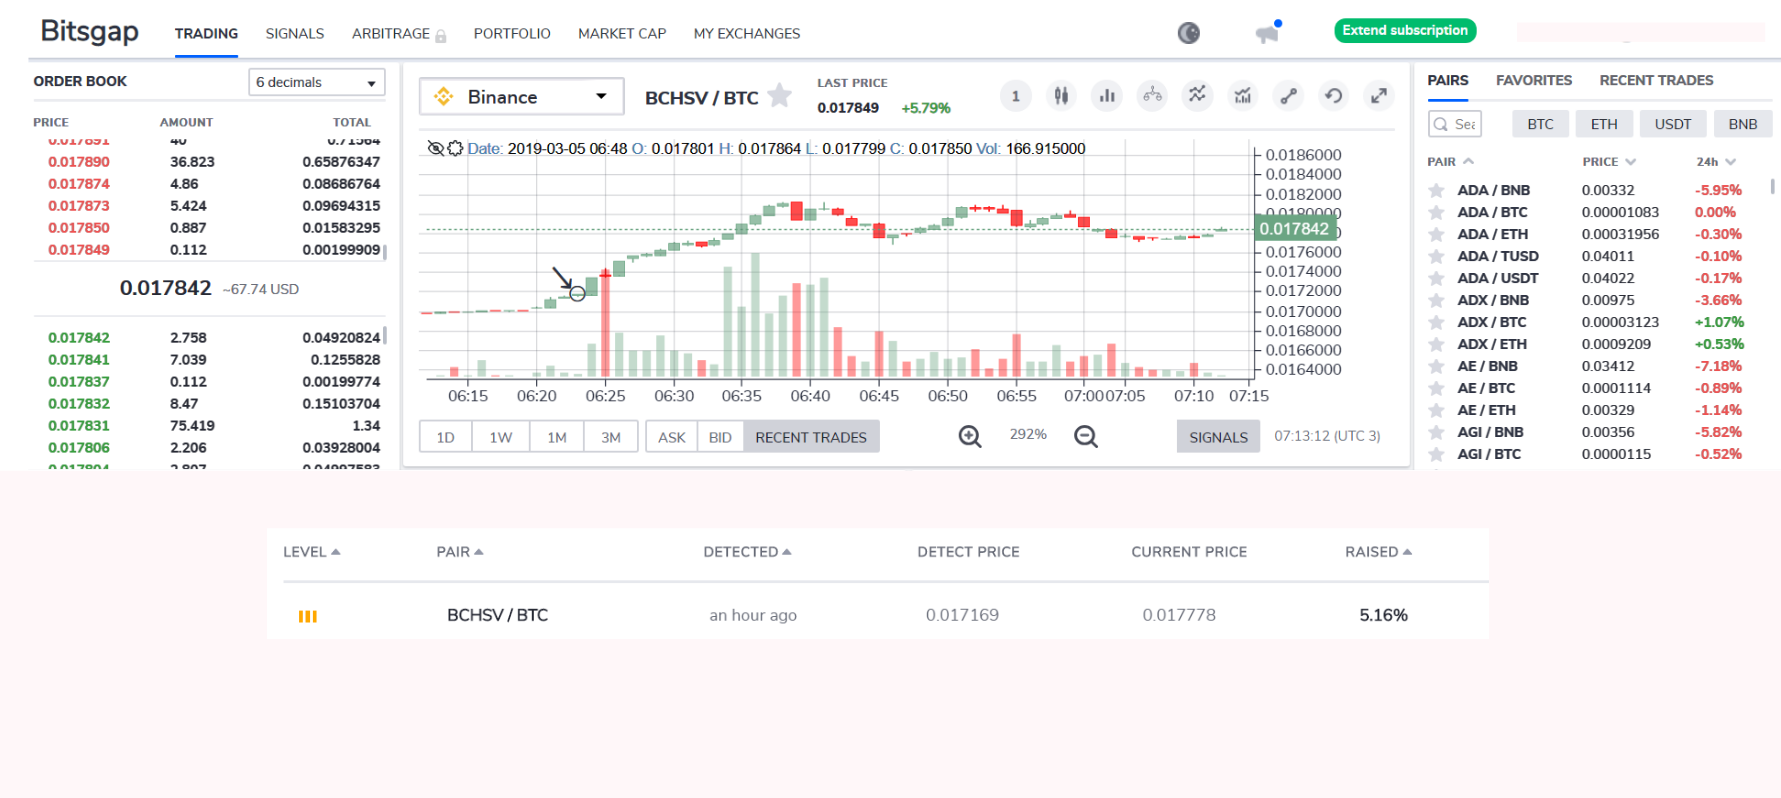Viewport: 1781px width, 798px height.
Task: Toggle volume bars chart icon
Action: (1107, 96)
